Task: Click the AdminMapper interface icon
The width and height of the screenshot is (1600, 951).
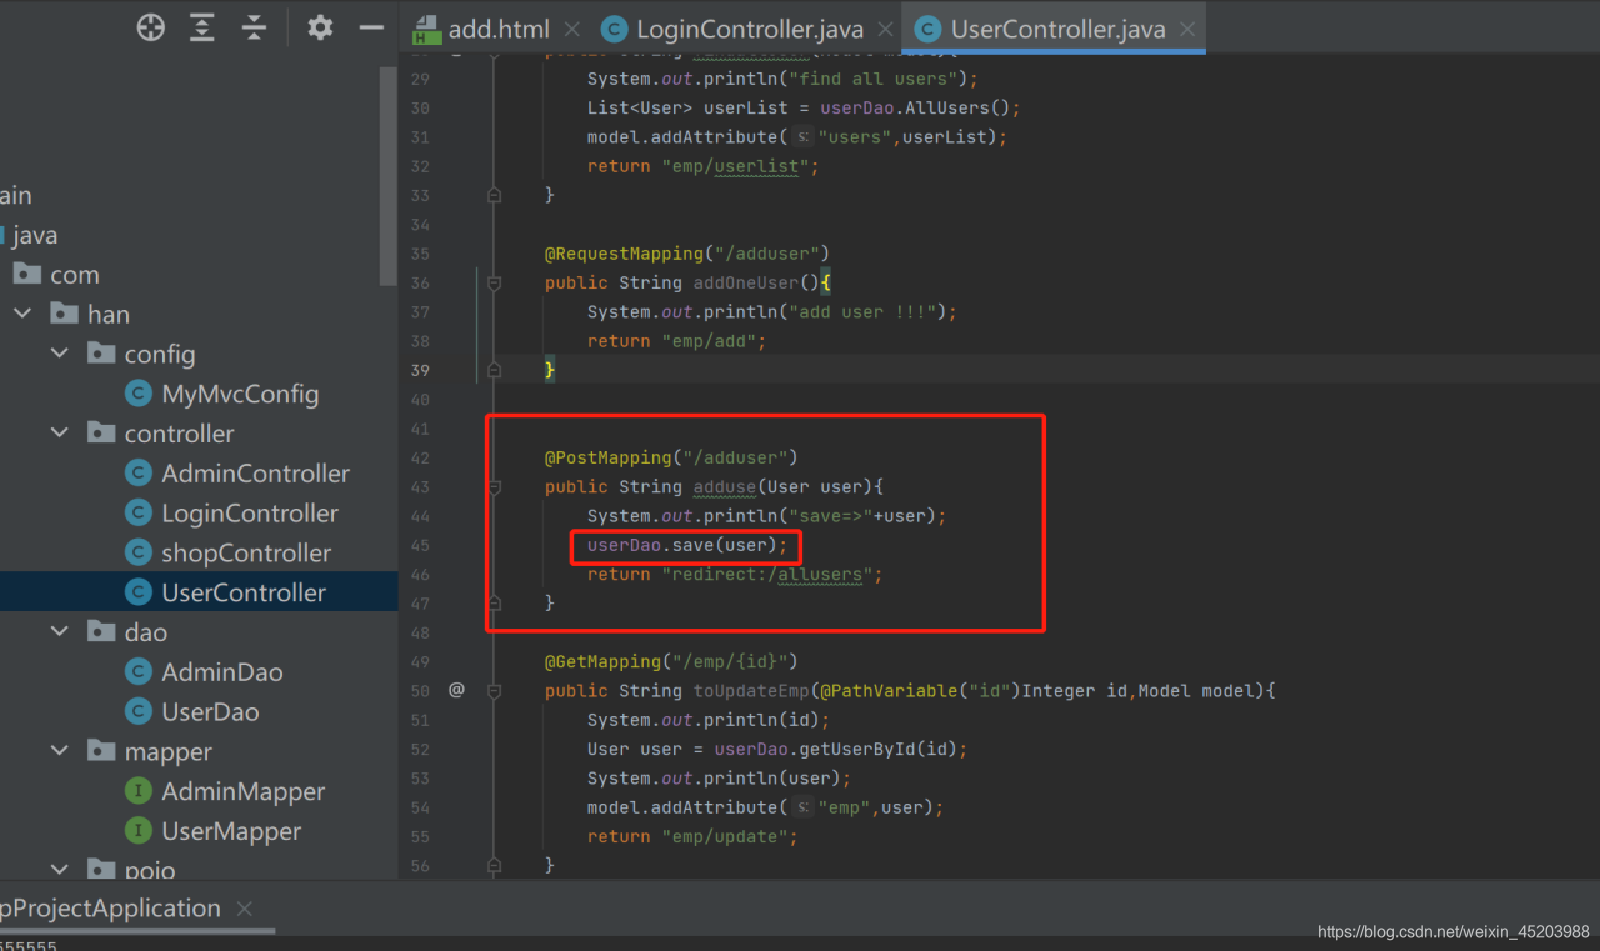Action: coord(138,791)
